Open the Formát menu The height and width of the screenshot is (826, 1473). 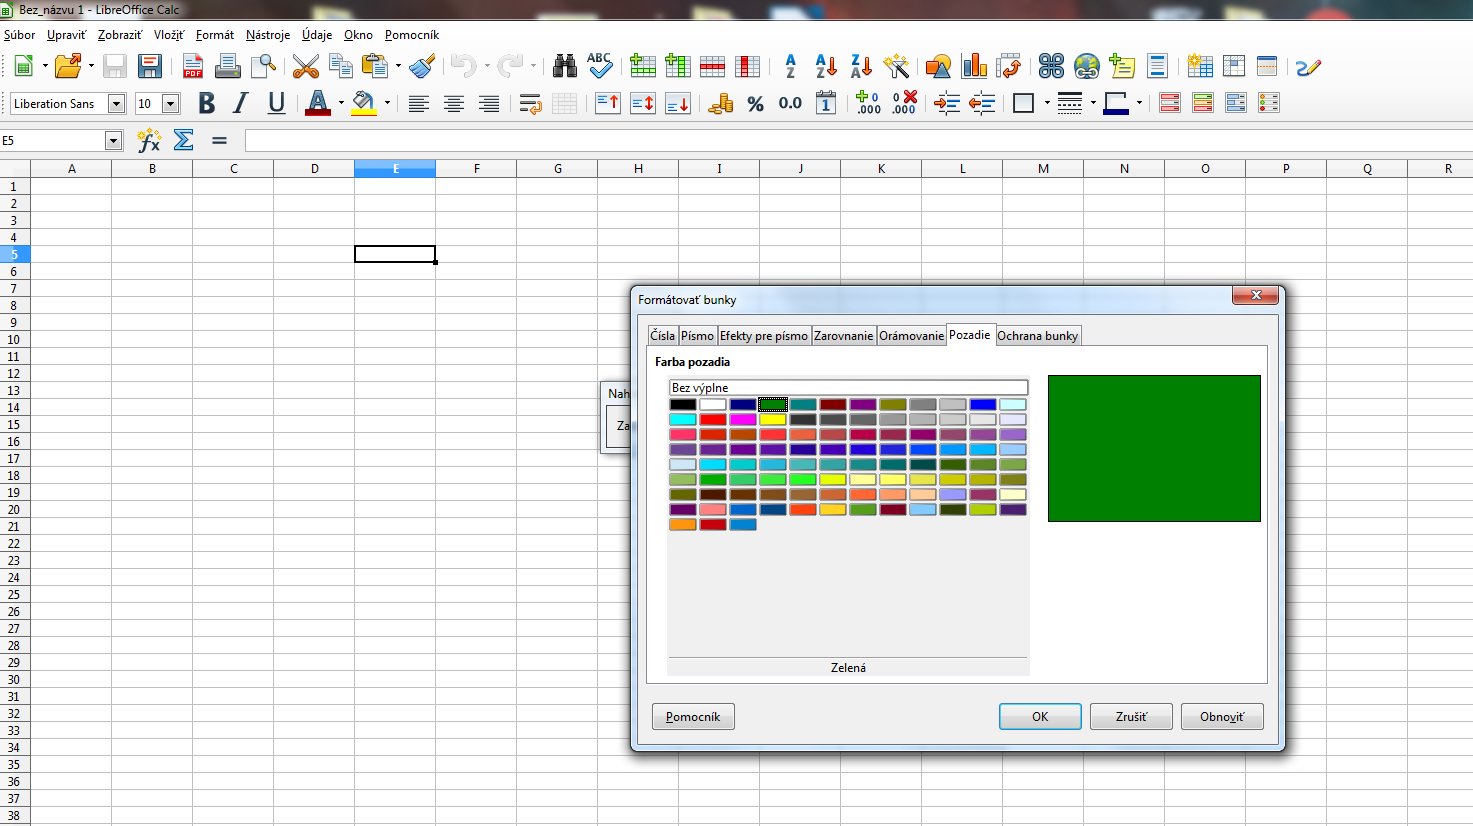[215, 34]
